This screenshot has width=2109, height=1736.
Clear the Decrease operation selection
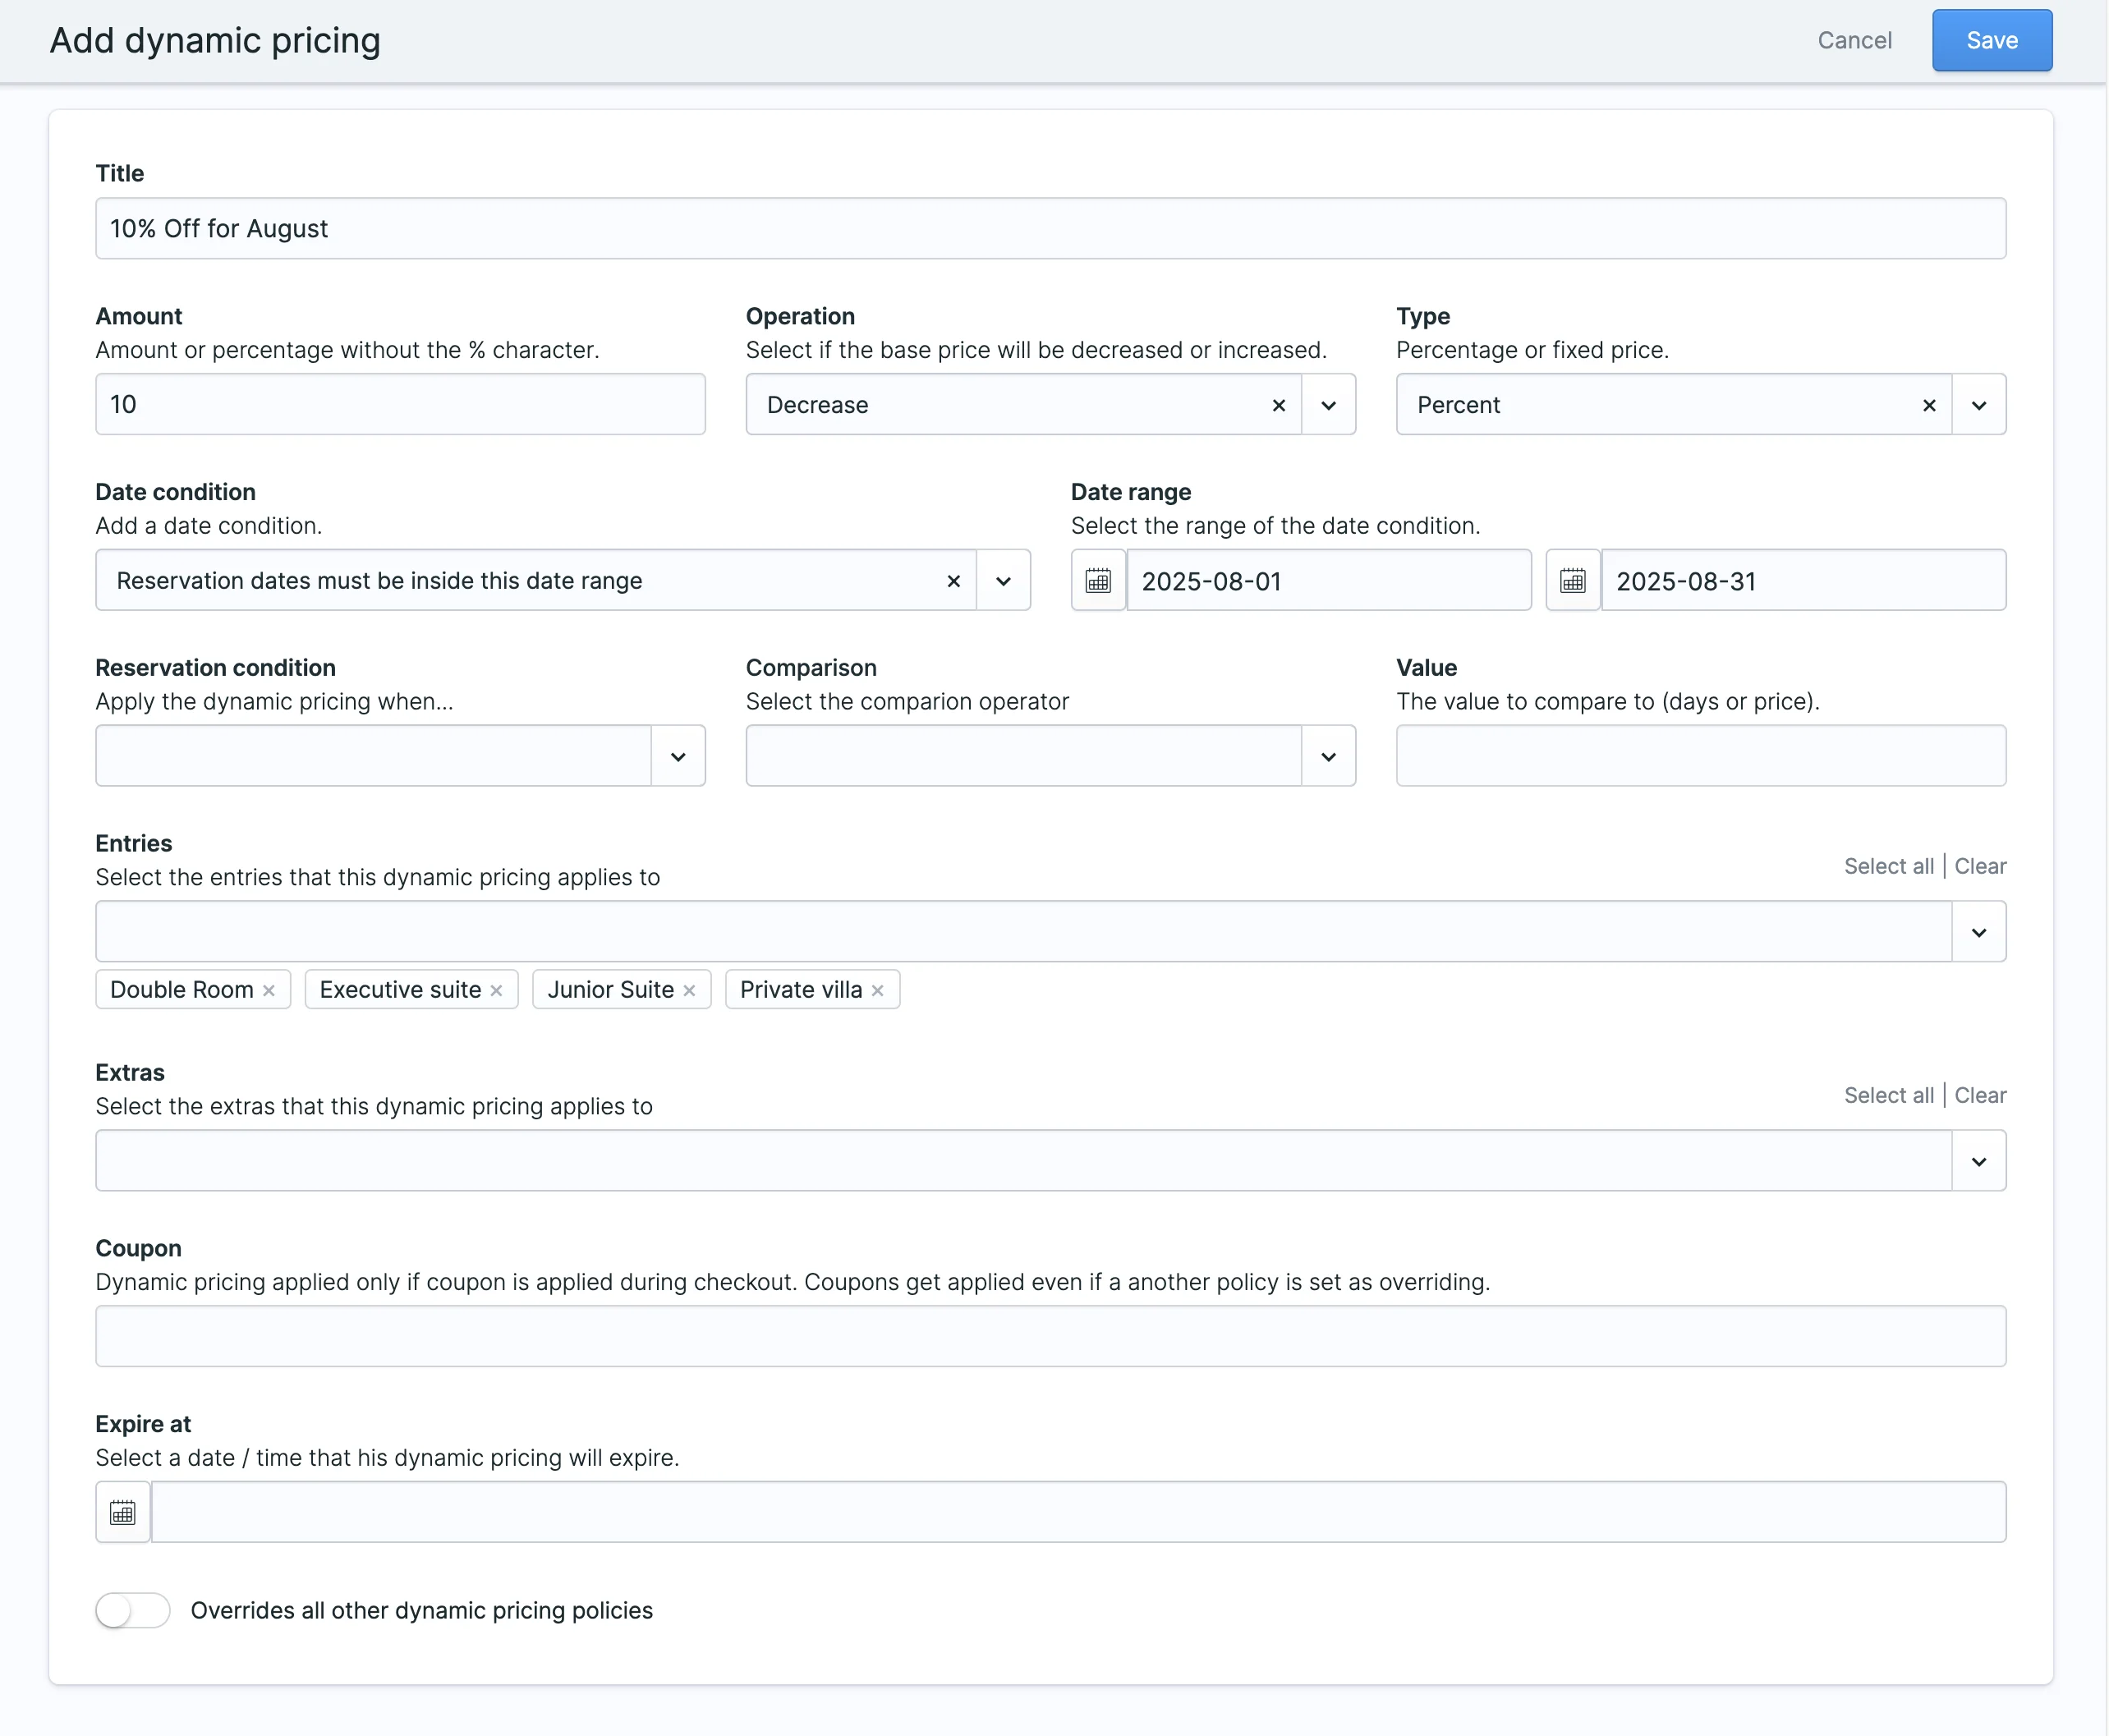1278,405
